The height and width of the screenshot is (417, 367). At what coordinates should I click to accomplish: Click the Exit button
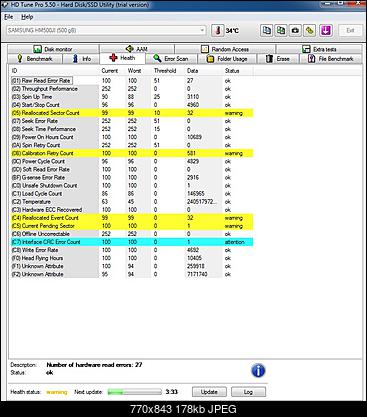[x=350, y=31]
